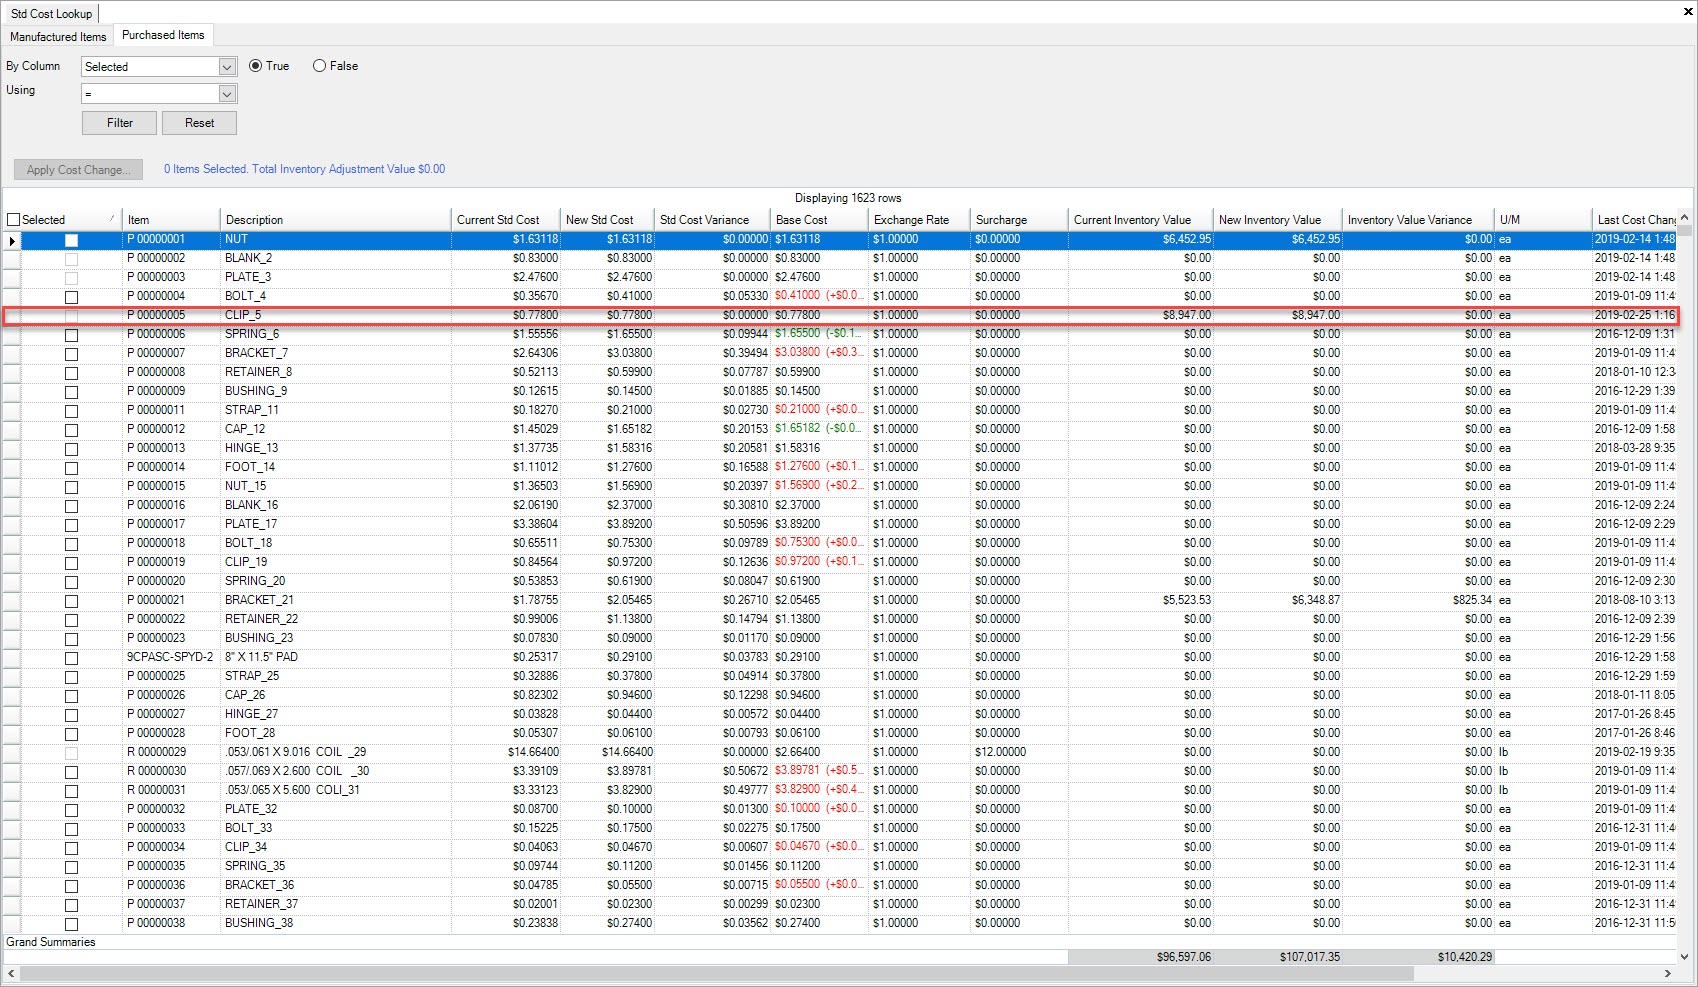Click the Filter button
Viewport: 1698px width, 987px height.
point(120,123)
